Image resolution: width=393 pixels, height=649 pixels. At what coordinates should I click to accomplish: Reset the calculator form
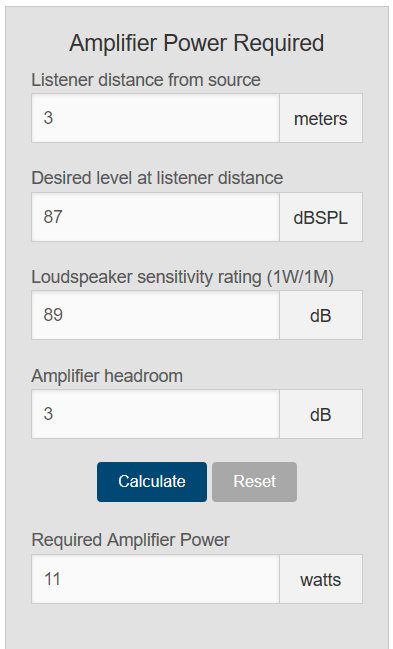click(x=254, y=482)
